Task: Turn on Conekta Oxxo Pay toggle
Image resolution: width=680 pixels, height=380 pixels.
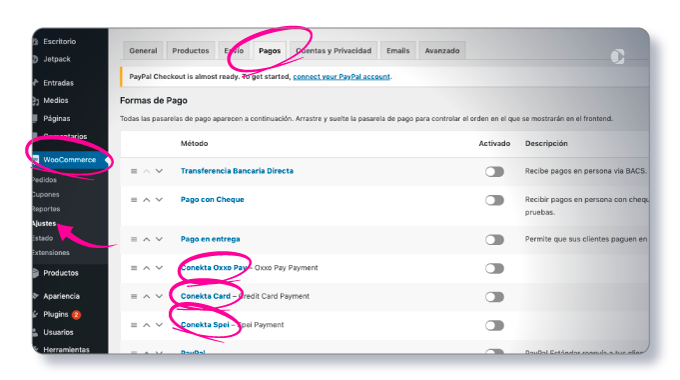Action: point(494,269)
